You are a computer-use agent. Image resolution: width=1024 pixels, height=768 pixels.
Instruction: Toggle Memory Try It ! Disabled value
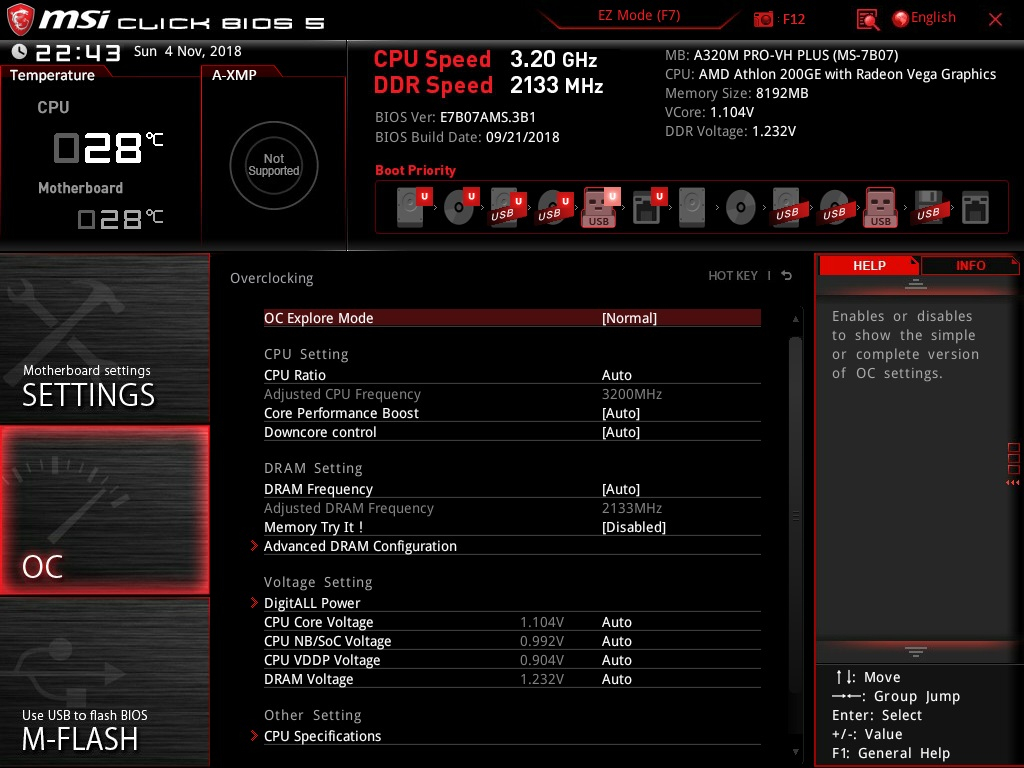click(633, 527)
